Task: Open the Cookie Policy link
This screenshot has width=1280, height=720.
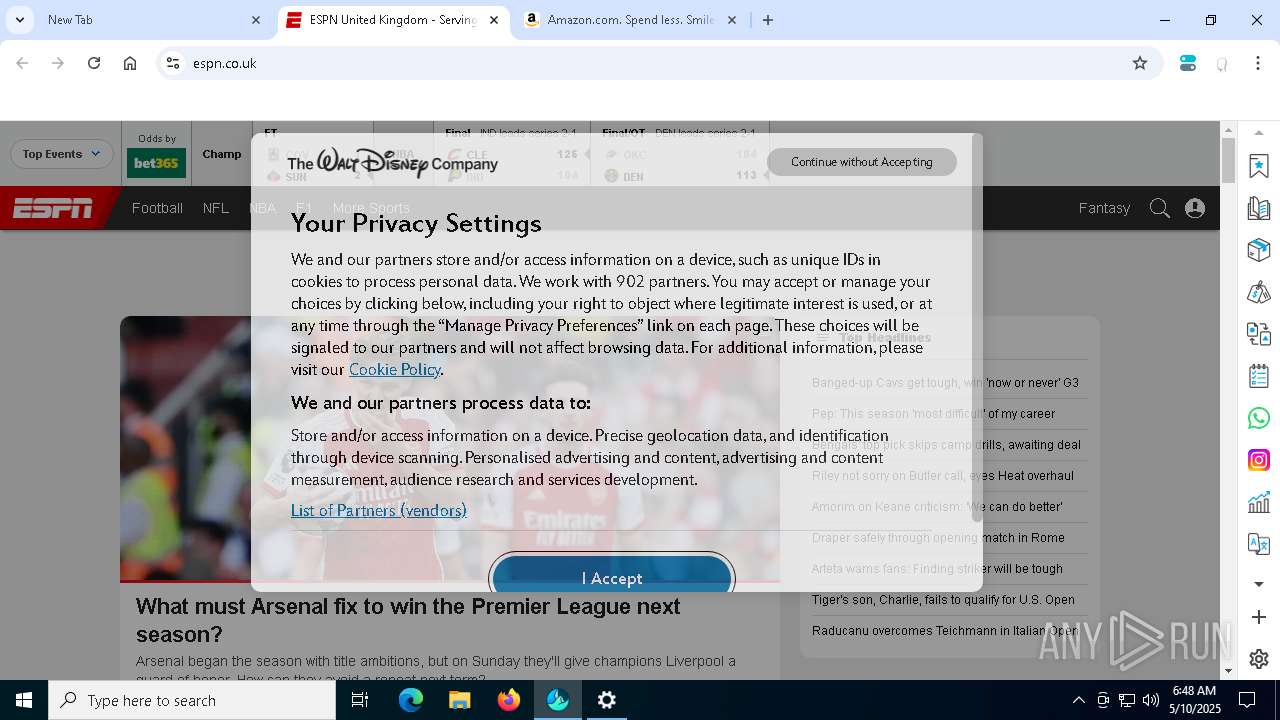Action: pyautogui.click(x=395, y=369)
